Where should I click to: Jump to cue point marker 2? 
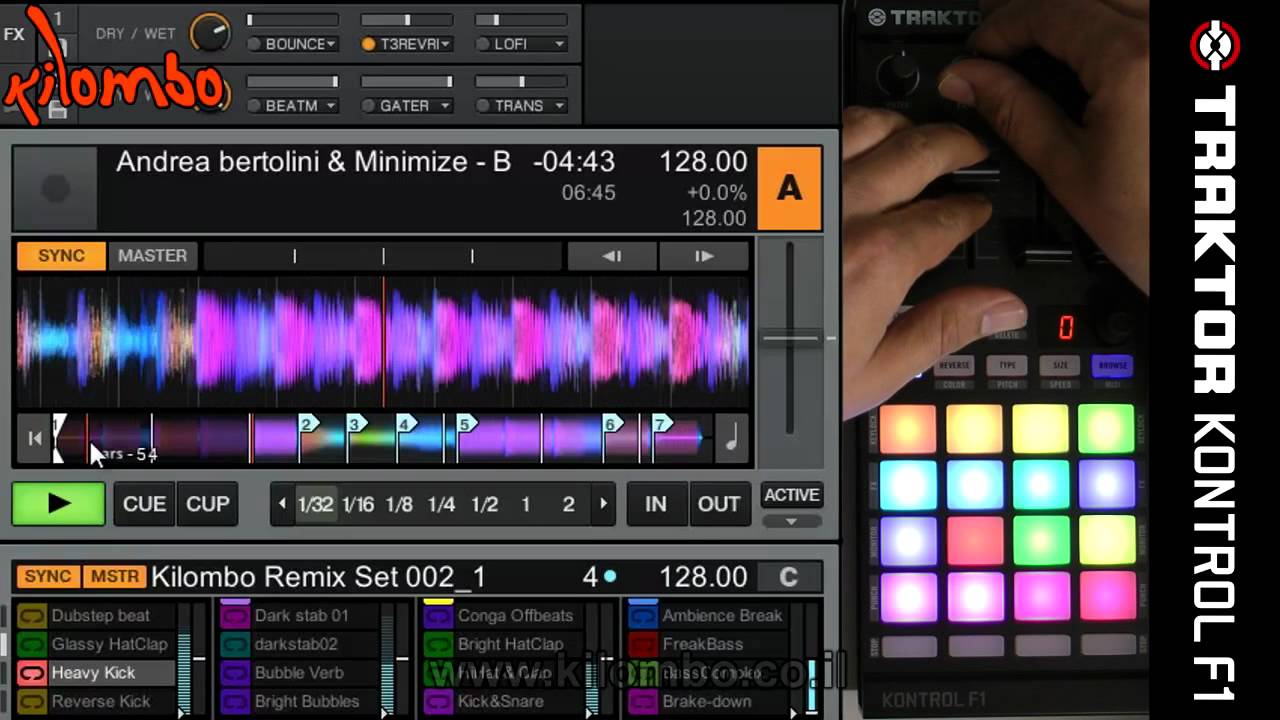pyautogui.click(x=309, y=424)
